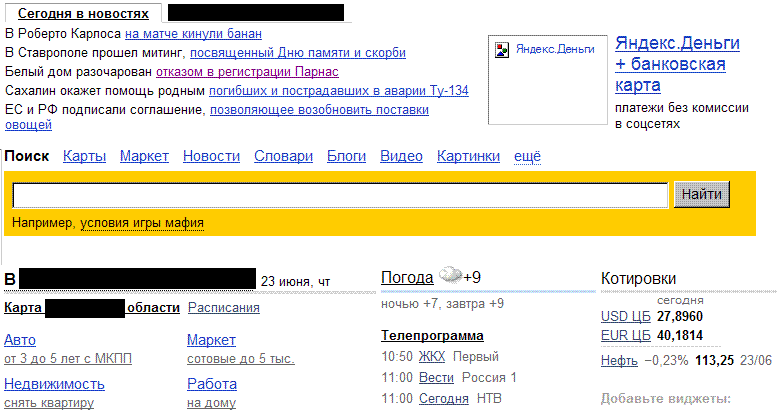The height and width of the screenshot is (411, 777).
Task: Open the ЖКХ program at 10:50
Action: click(x=432, y=356)
